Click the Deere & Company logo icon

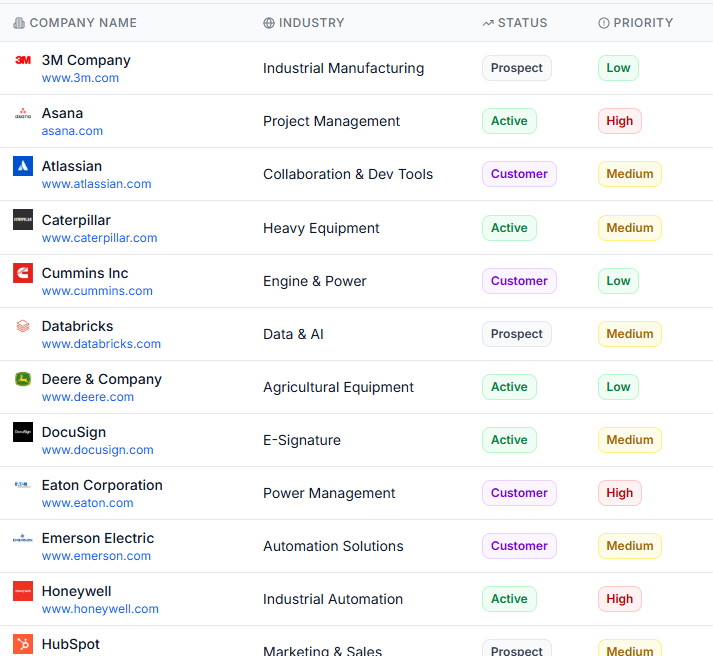click(x=23, y=379)
